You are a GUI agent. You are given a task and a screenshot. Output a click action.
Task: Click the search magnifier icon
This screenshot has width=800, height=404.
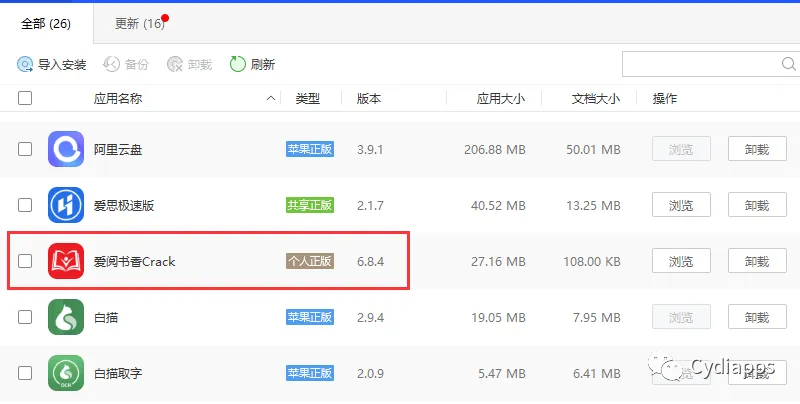point(789,64)
